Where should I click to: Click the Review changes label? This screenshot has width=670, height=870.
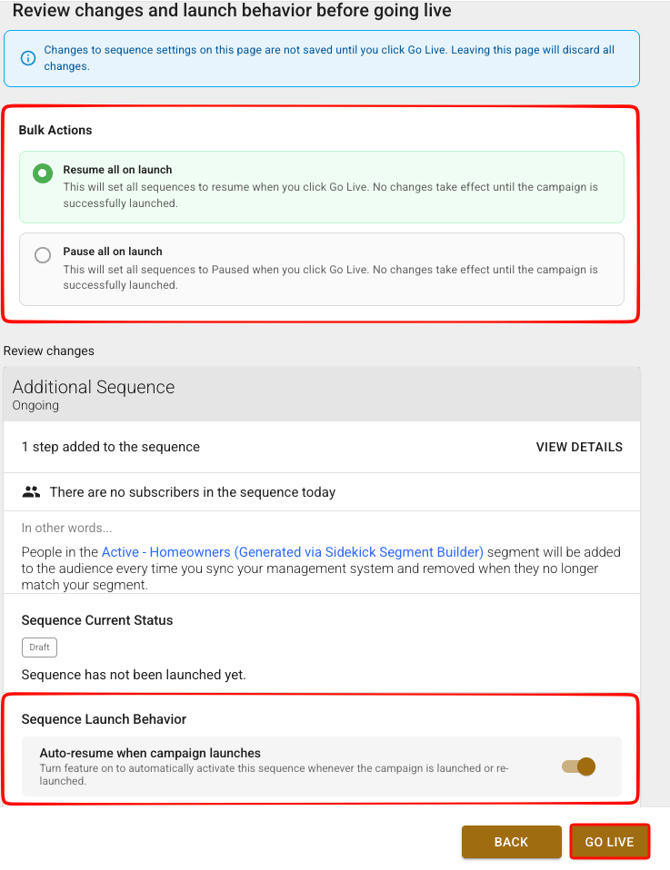click(x=49, y=351)
